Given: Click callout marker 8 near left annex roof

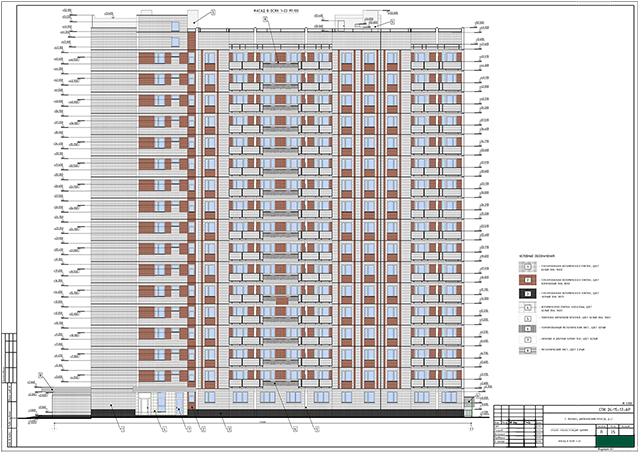Looking at the screenshot, I should (x=41, y=374).
